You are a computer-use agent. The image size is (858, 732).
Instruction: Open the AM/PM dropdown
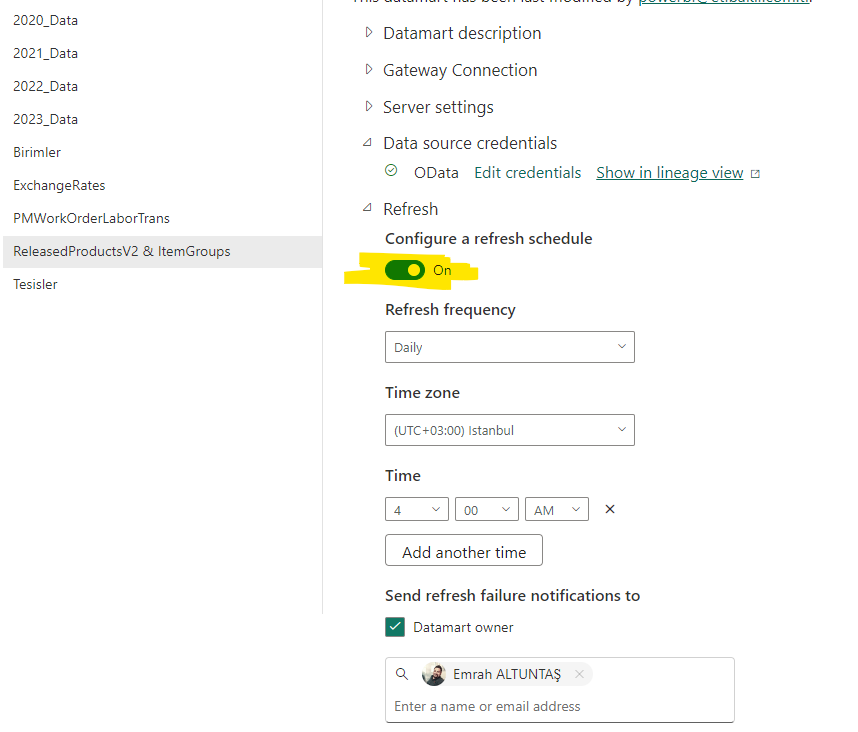557,509
